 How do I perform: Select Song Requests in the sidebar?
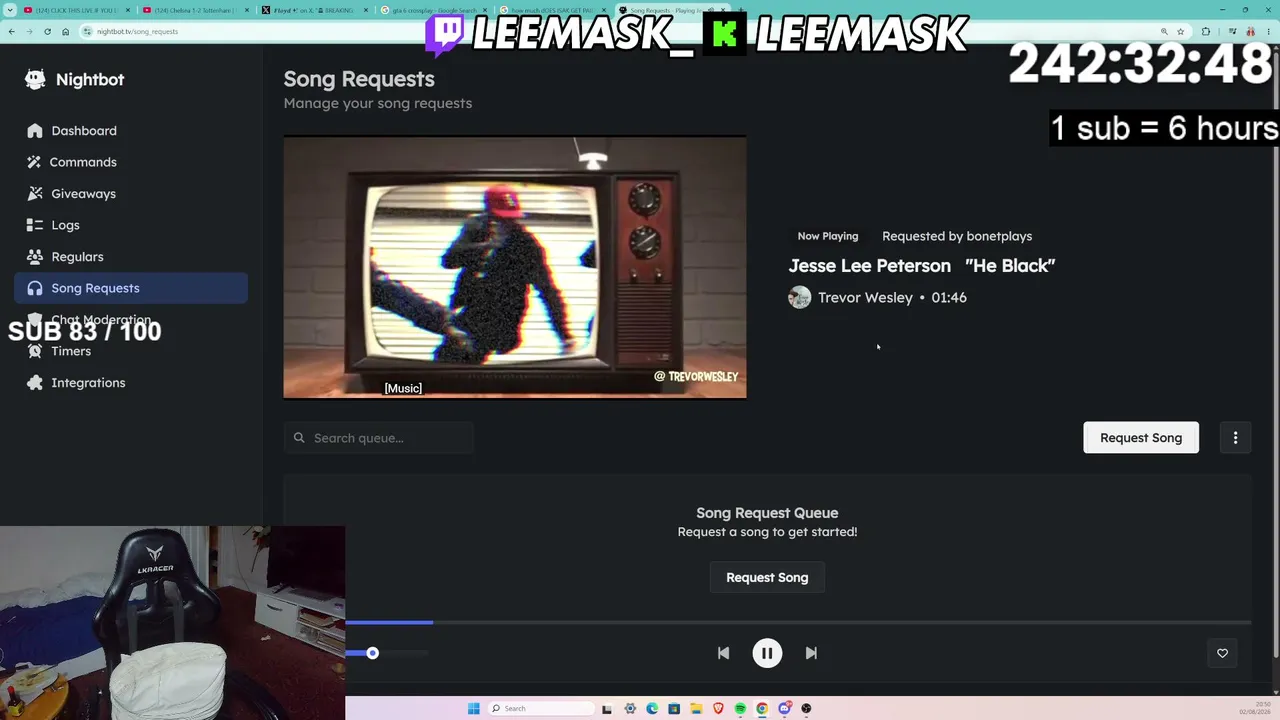pos(131,288)
